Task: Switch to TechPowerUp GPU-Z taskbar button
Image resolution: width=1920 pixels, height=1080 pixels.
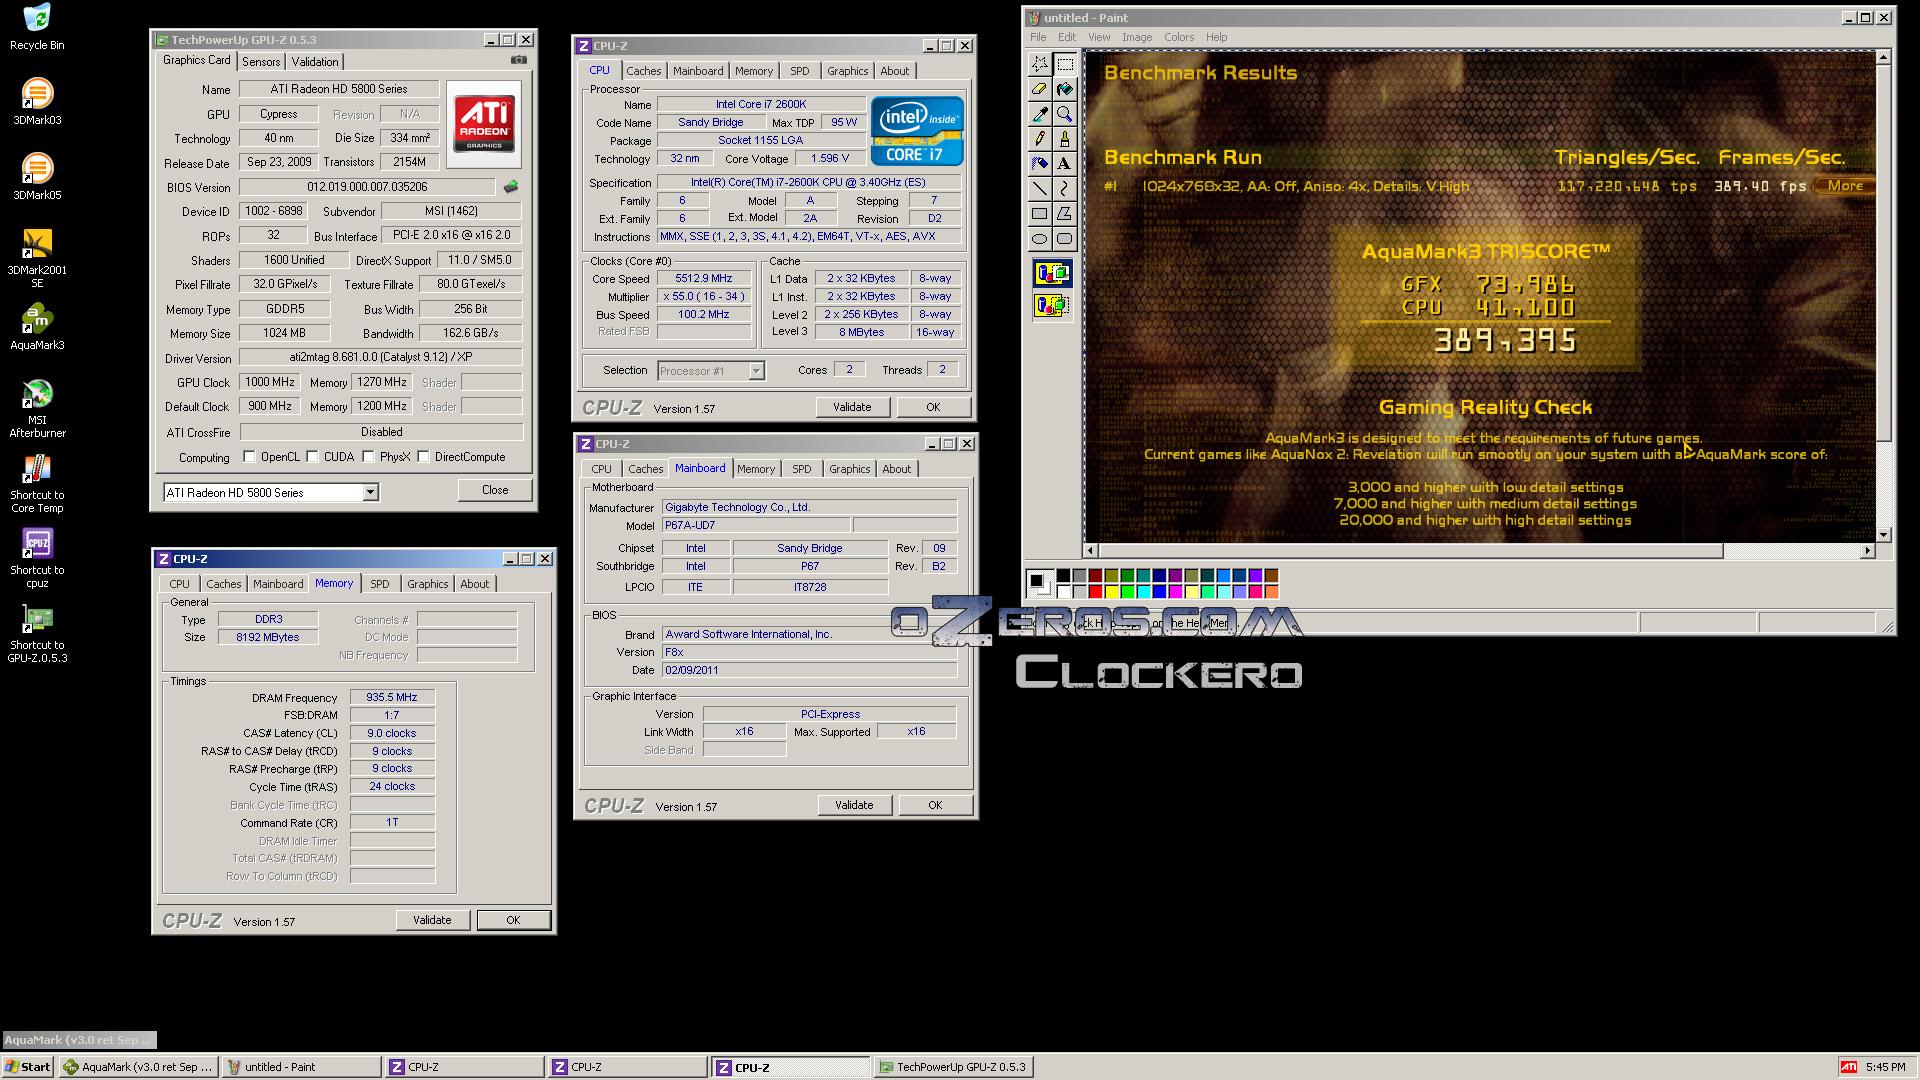Action: 954,1067
